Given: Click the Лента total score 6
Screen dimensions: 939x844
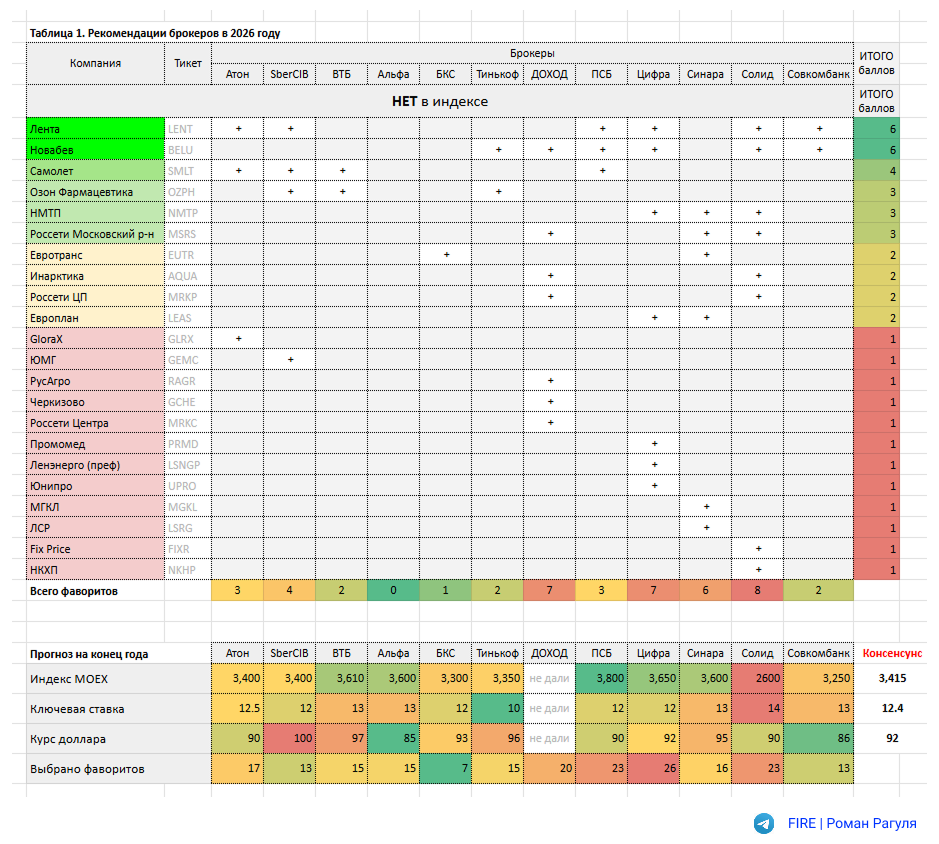Looking at the screenshot, I should pos(877,129).
